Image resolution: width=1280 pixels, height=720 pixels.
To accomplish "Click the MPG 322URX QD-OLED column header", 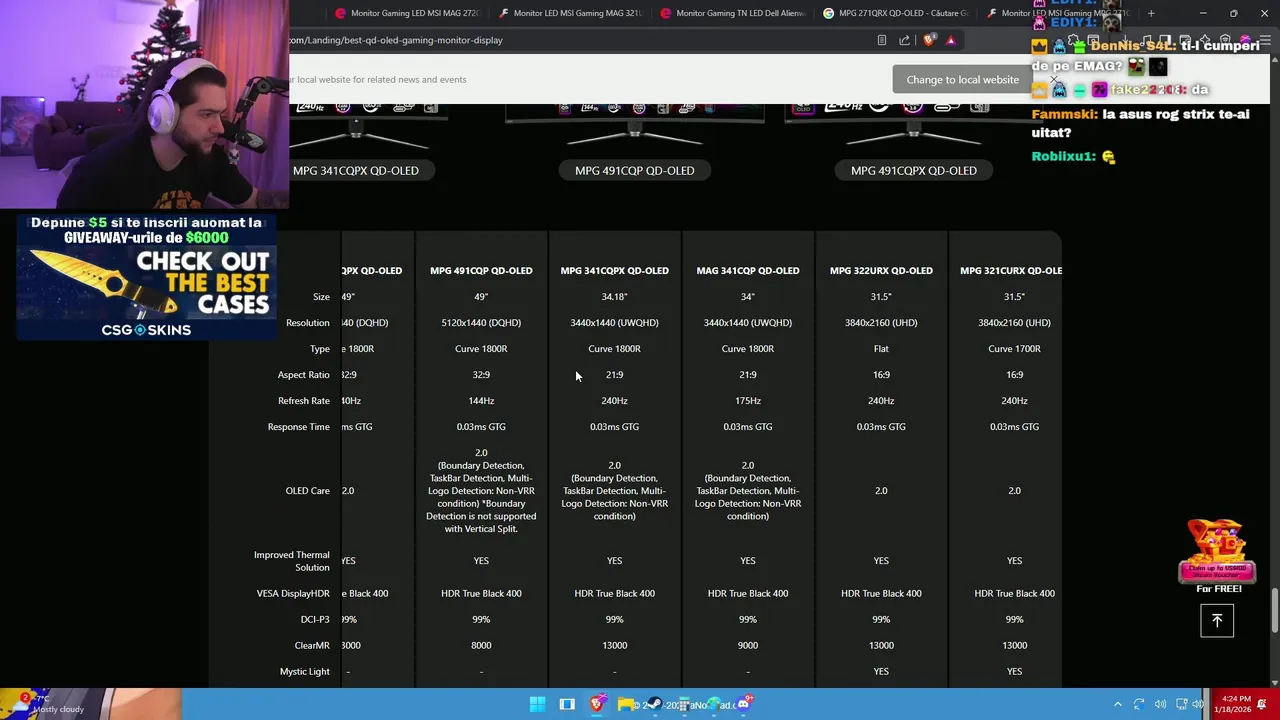I will tap(881, 270).
